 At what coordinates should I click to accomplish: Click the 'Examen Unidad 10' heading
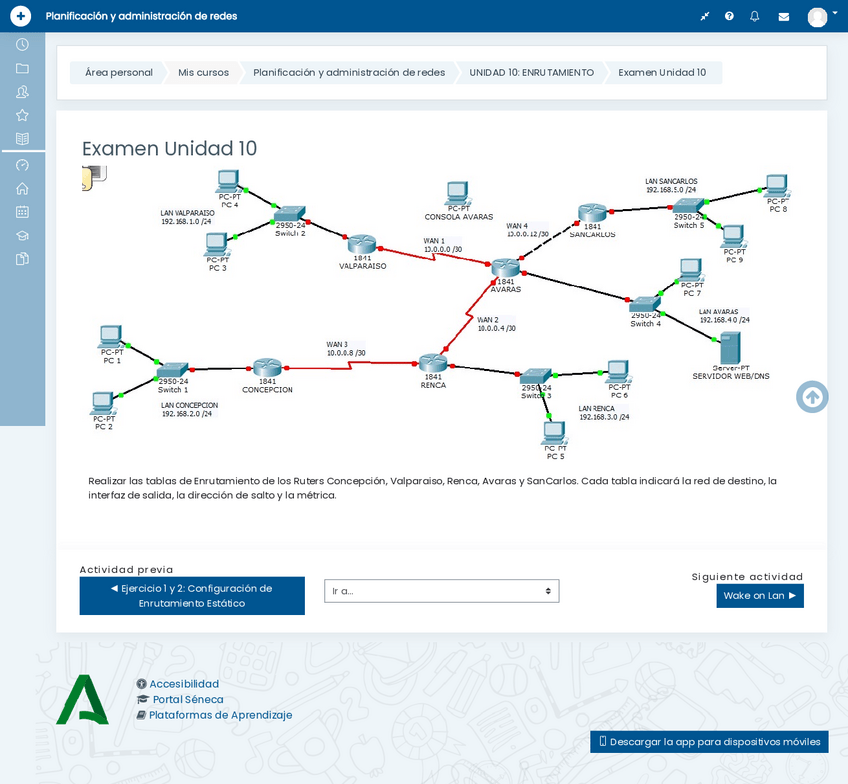pos(169,148)
